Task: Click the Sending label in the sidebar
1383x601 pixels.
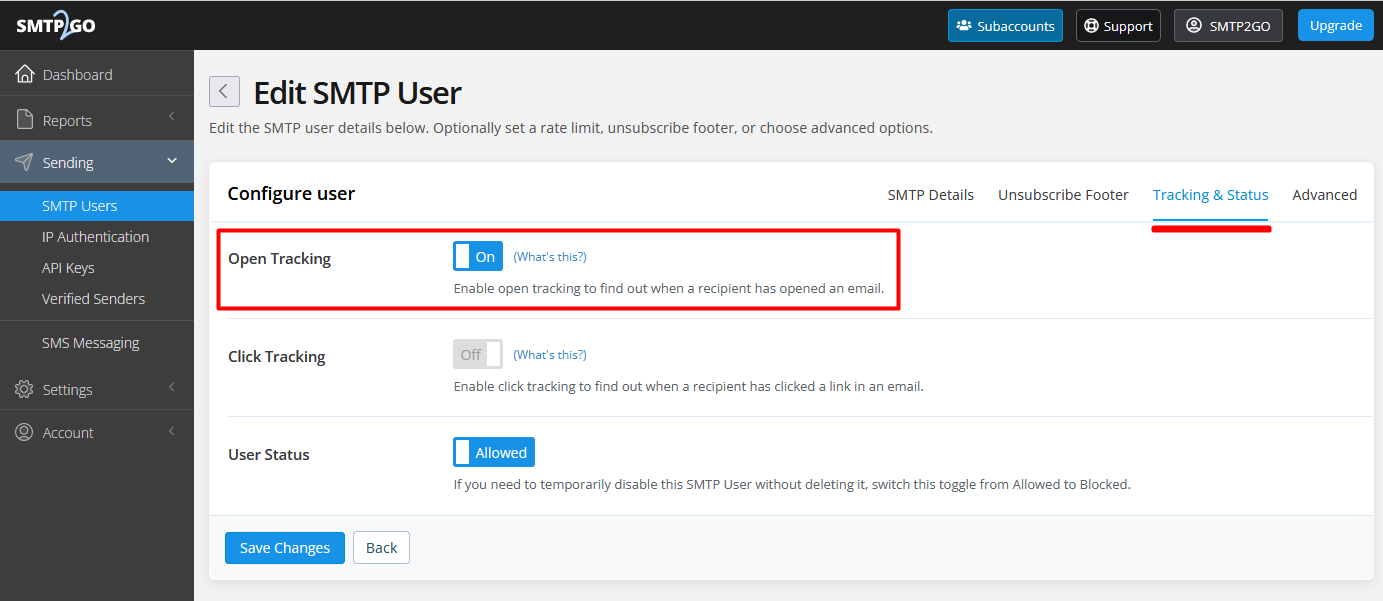Action: click(x=68, y=162)
